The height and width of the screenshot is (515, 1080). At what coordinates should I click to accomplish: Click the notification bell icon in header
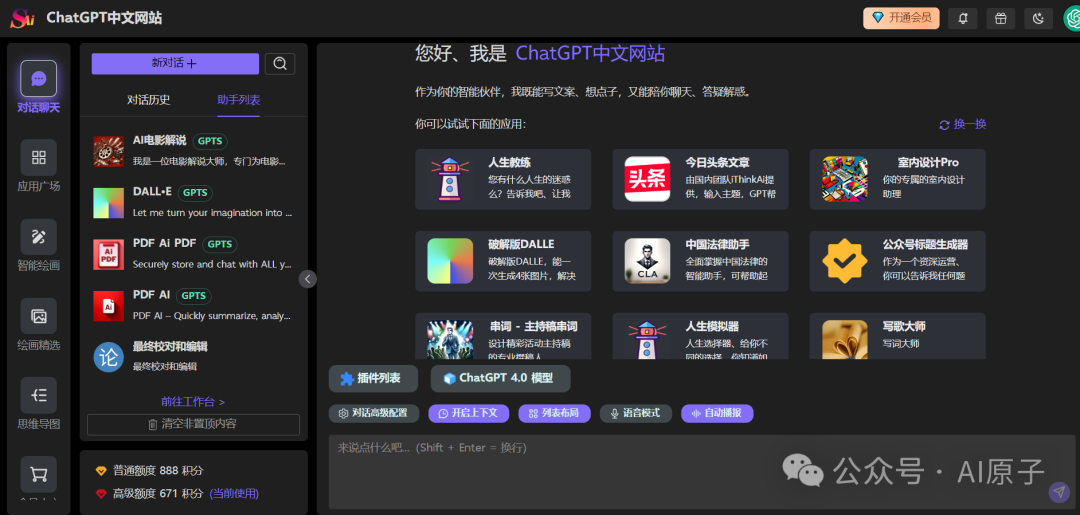point(962,19)
